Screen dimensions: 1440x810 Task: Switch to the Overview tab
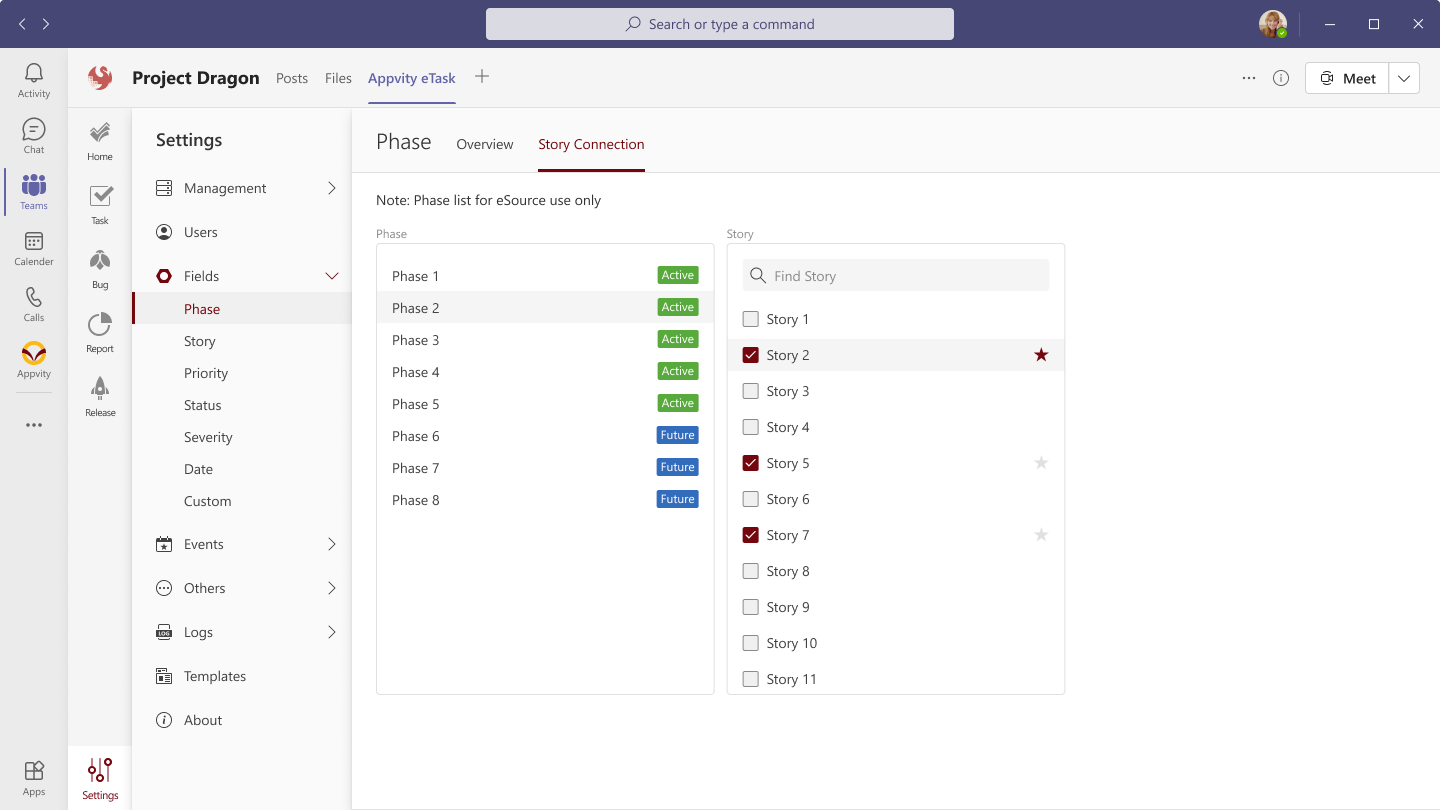pos(485,144)
